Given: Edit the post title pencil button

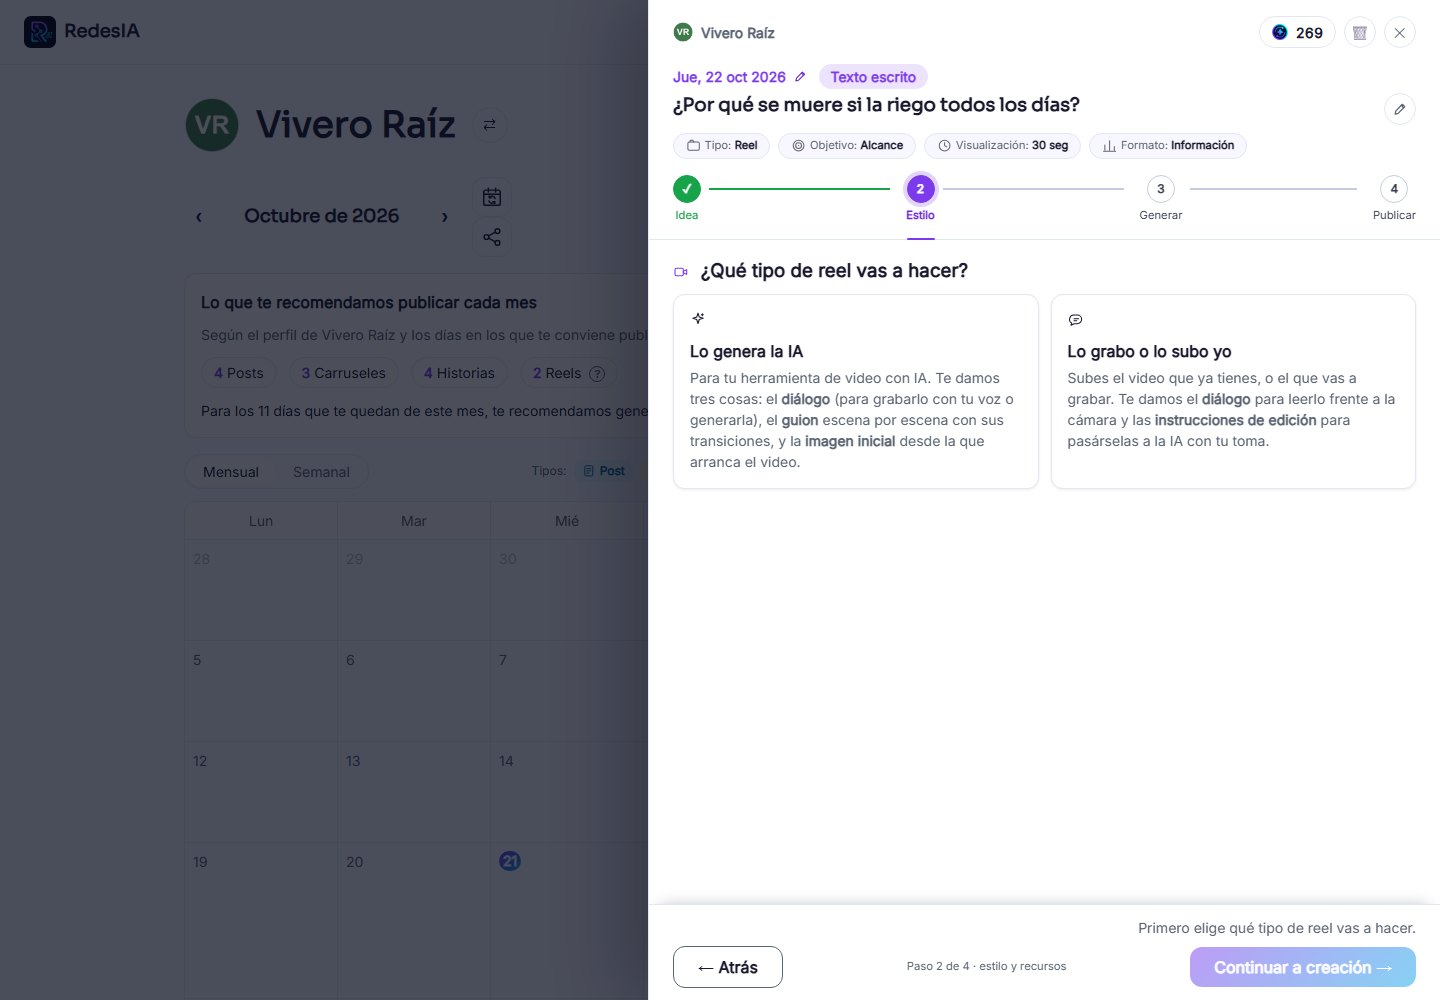Looking at the screenshot, I should tap(1400, 109).
